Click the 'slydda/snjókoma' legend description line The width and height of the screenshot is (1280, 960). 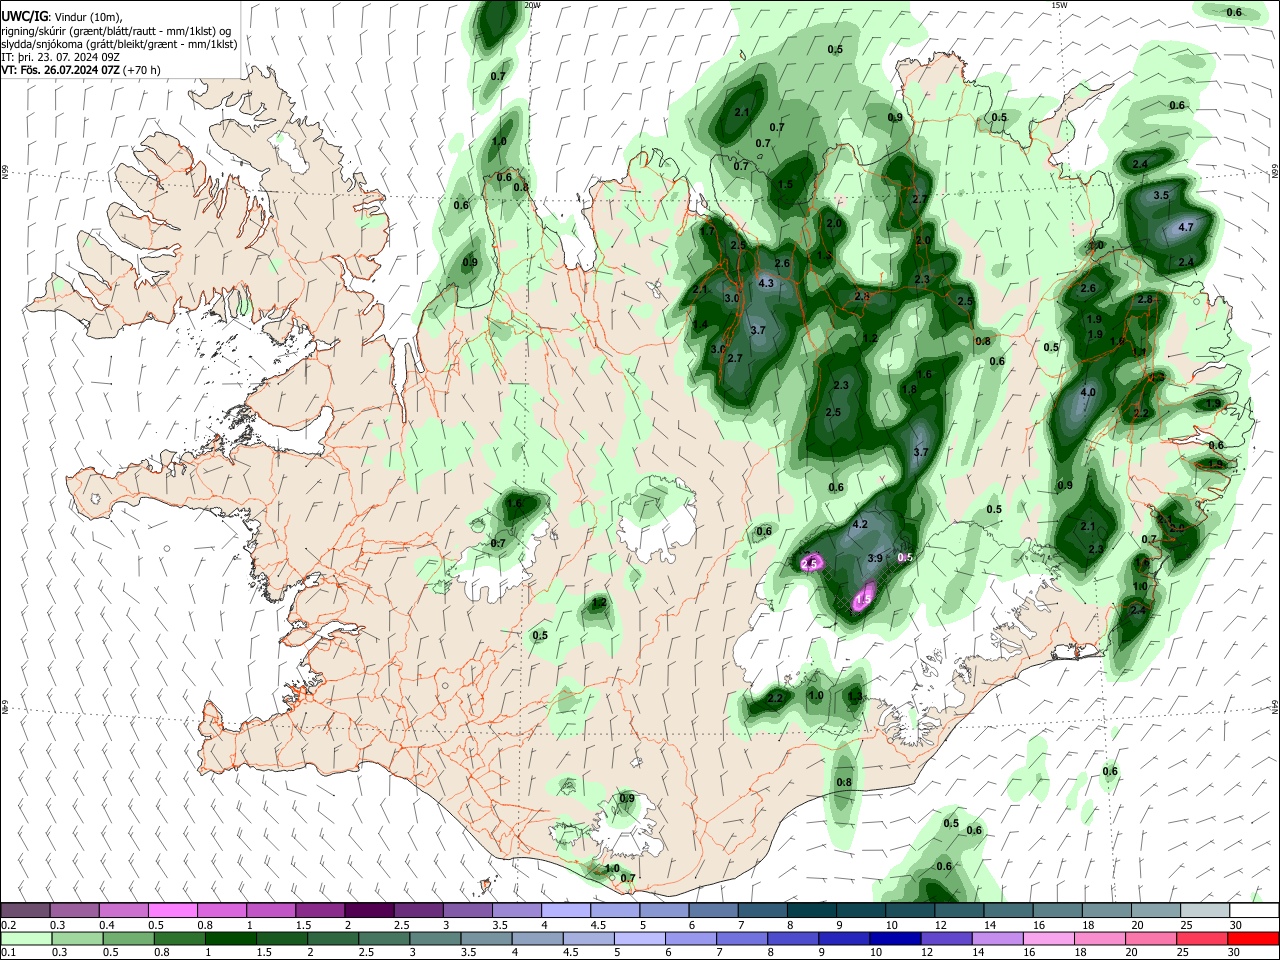pyautogui.click(x=119, y=44)
